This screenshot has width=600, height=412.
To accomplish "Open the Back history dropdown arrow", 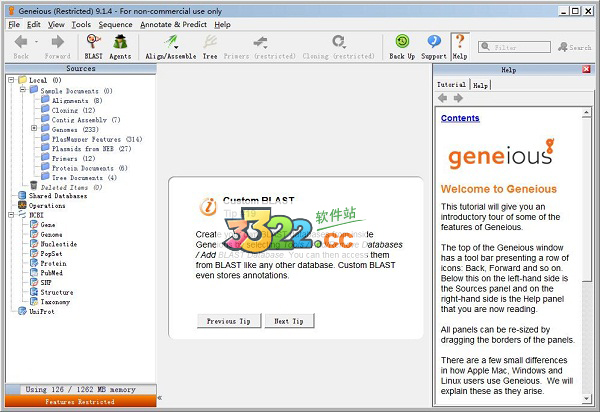I will coord(36,41).
